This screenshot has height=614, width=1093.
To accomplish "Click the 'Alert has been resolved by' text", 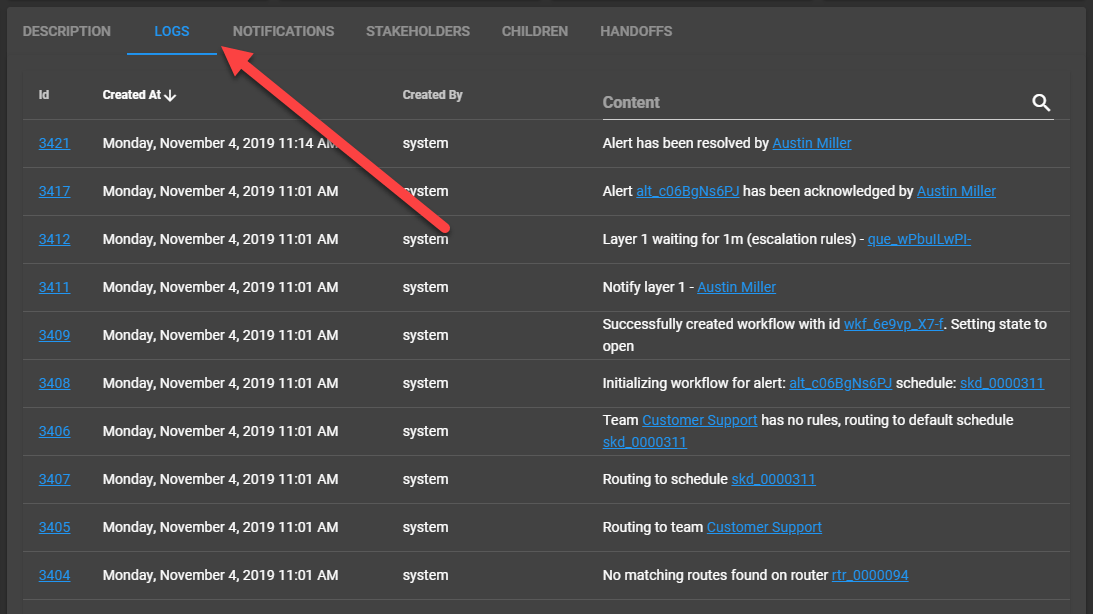I will [x=685, y=144].
